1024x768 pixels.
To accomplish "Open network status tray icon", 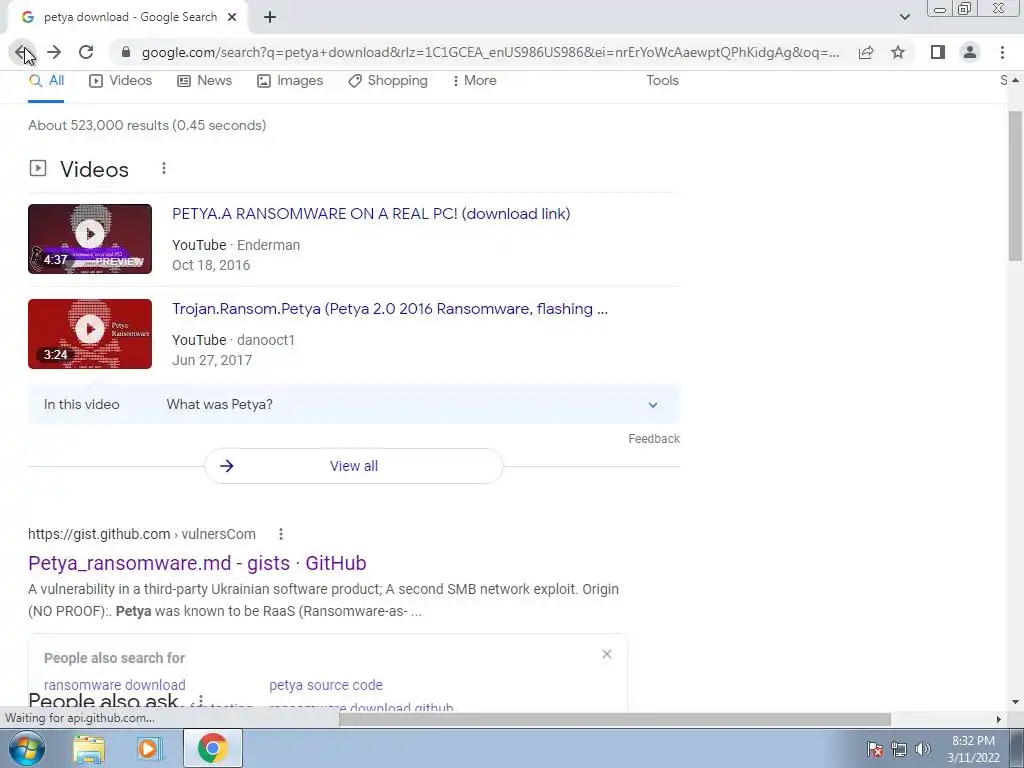I will tap(899, 749).
